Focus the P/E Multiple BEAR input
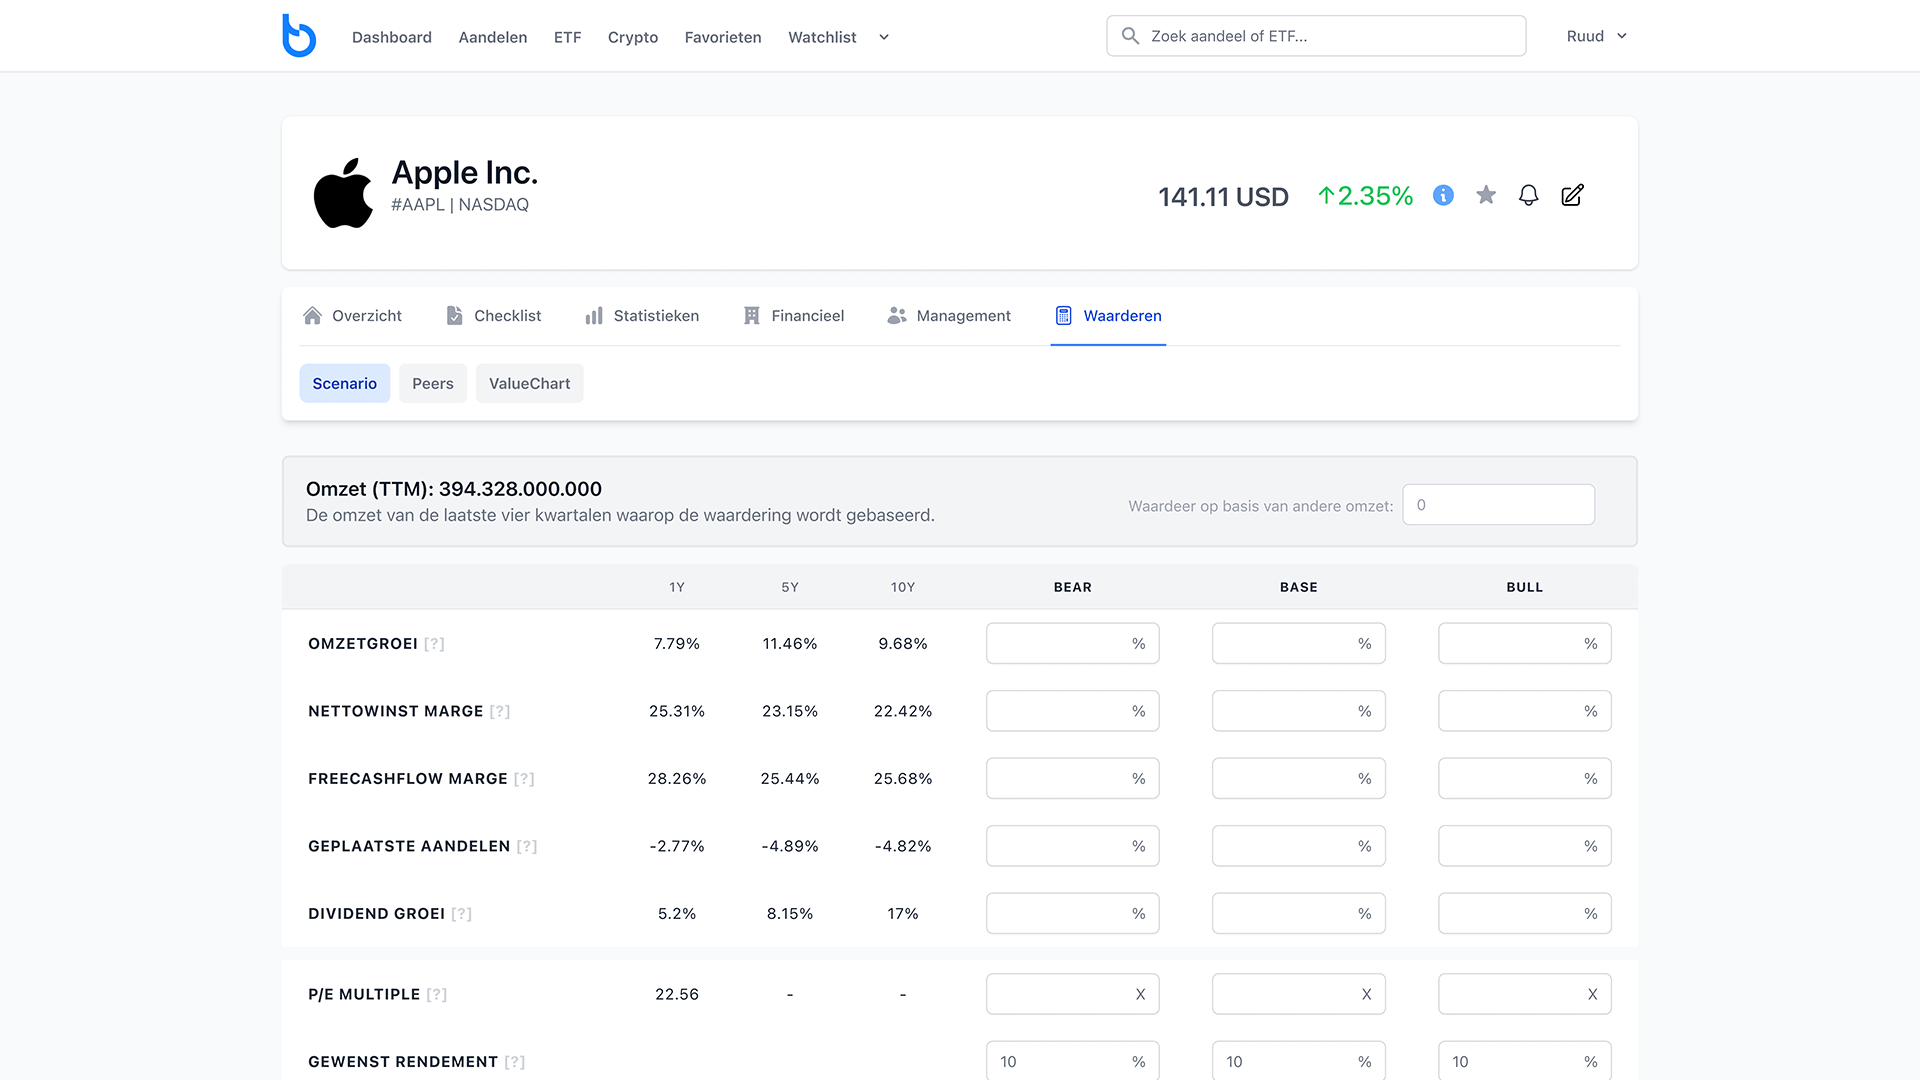This screenshot has height=1080, width=1920. (1073, 995)
